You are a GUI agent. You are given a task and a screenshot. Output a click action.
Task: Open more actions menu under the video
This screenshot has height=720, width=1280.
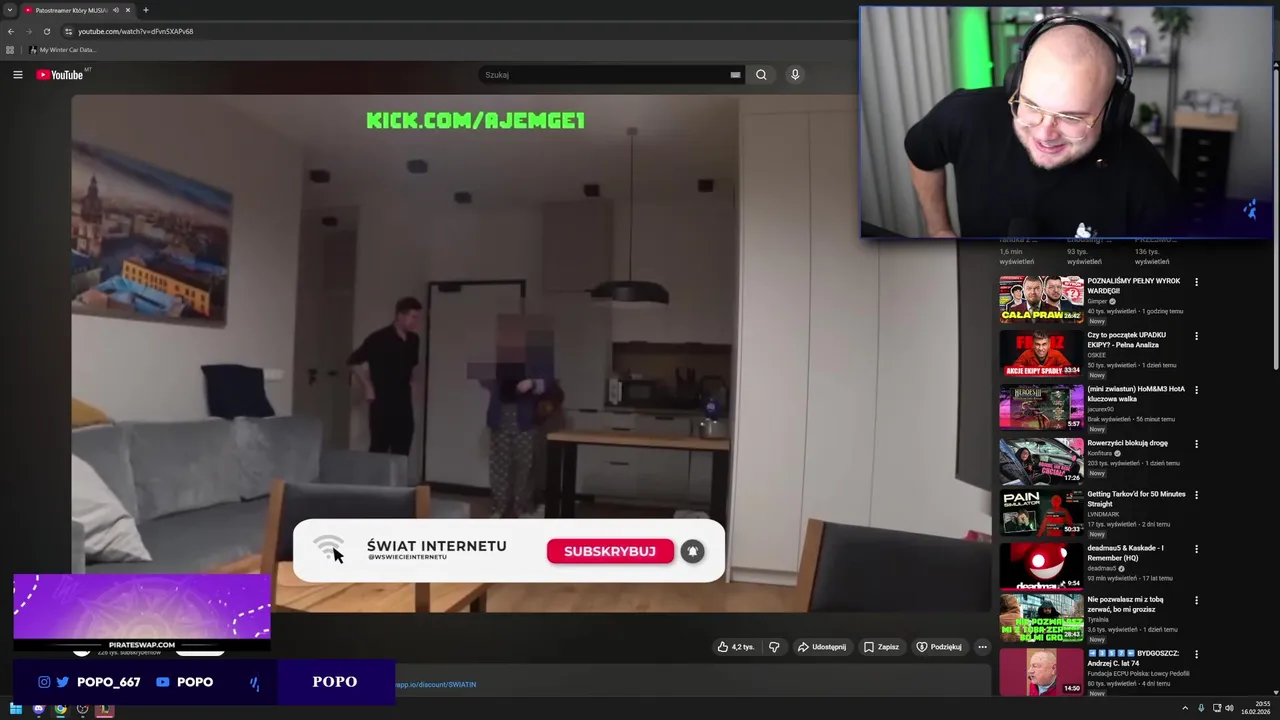point(982,647)
